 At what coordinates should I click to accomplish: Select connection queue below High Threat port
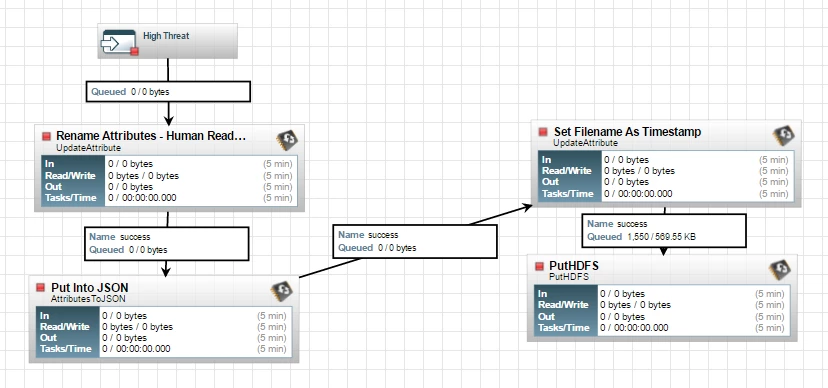tap(168, 92)
